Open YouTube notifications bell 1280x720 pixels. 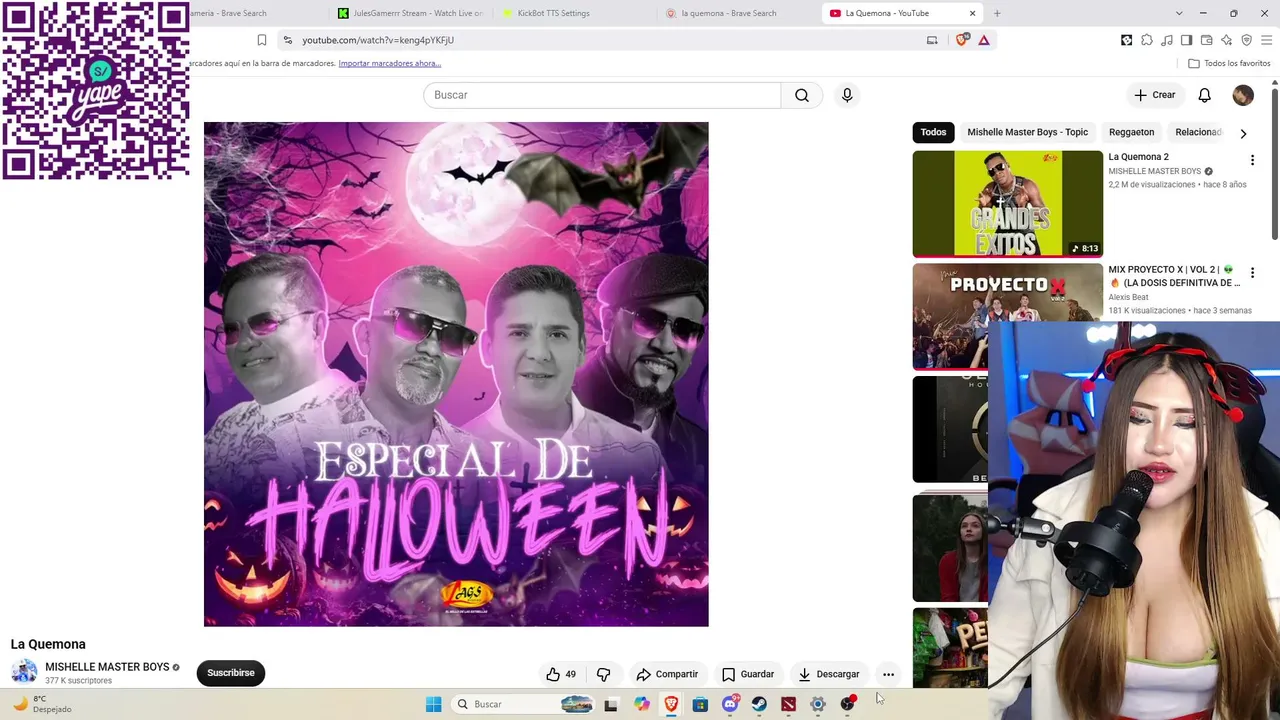pyautogui.click(x=1204, y=95)
